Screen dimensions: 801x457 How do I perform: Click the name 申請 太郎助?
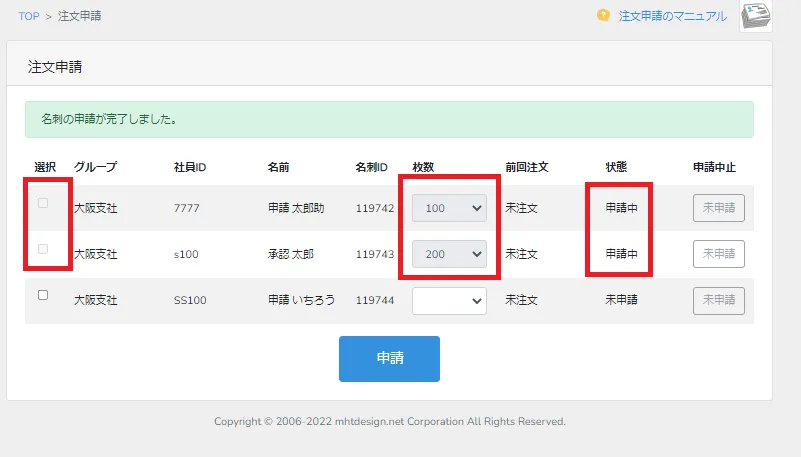296,208
